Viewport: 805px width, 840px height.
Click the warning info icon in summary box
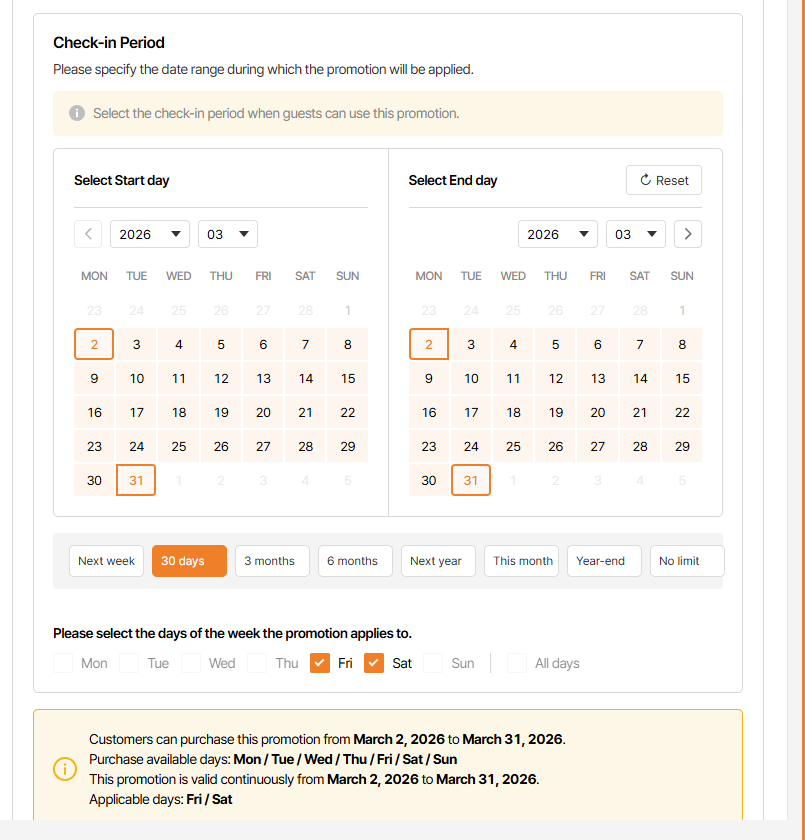click(64, 769)
